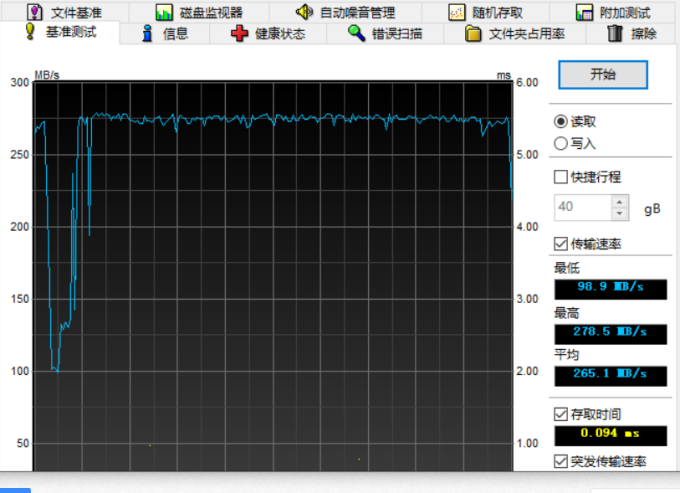
Task: Click the blue Info icon
Action: click(x=148, y=34)
